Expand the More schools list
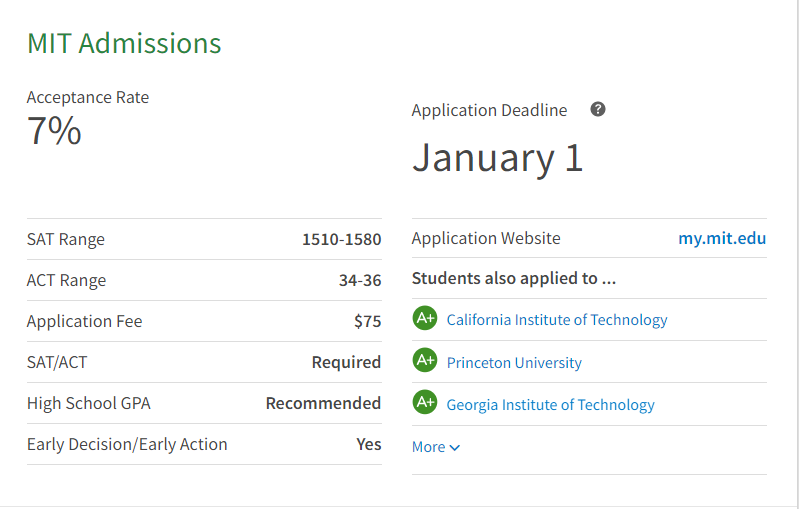The image size is (799, 509). 429,447
